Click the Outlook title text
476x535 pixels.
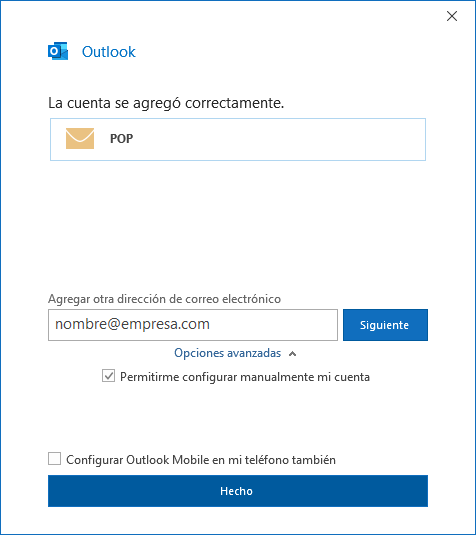tap(109, 52)
